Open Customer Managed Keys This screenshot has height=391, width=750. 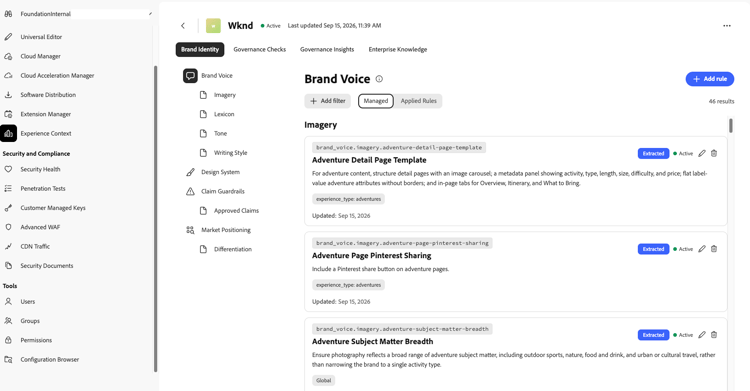tap(53, 208)
